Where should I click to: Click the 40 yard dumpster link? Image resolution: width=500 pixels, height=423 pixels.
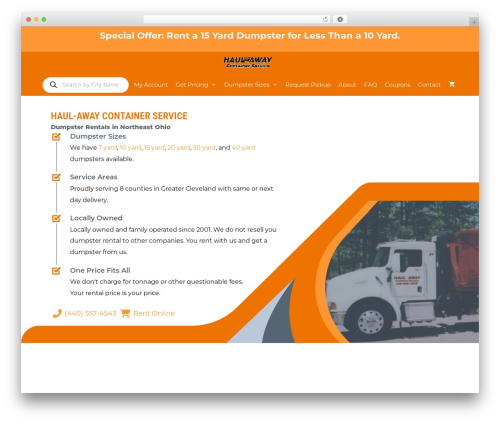(243, 148)
